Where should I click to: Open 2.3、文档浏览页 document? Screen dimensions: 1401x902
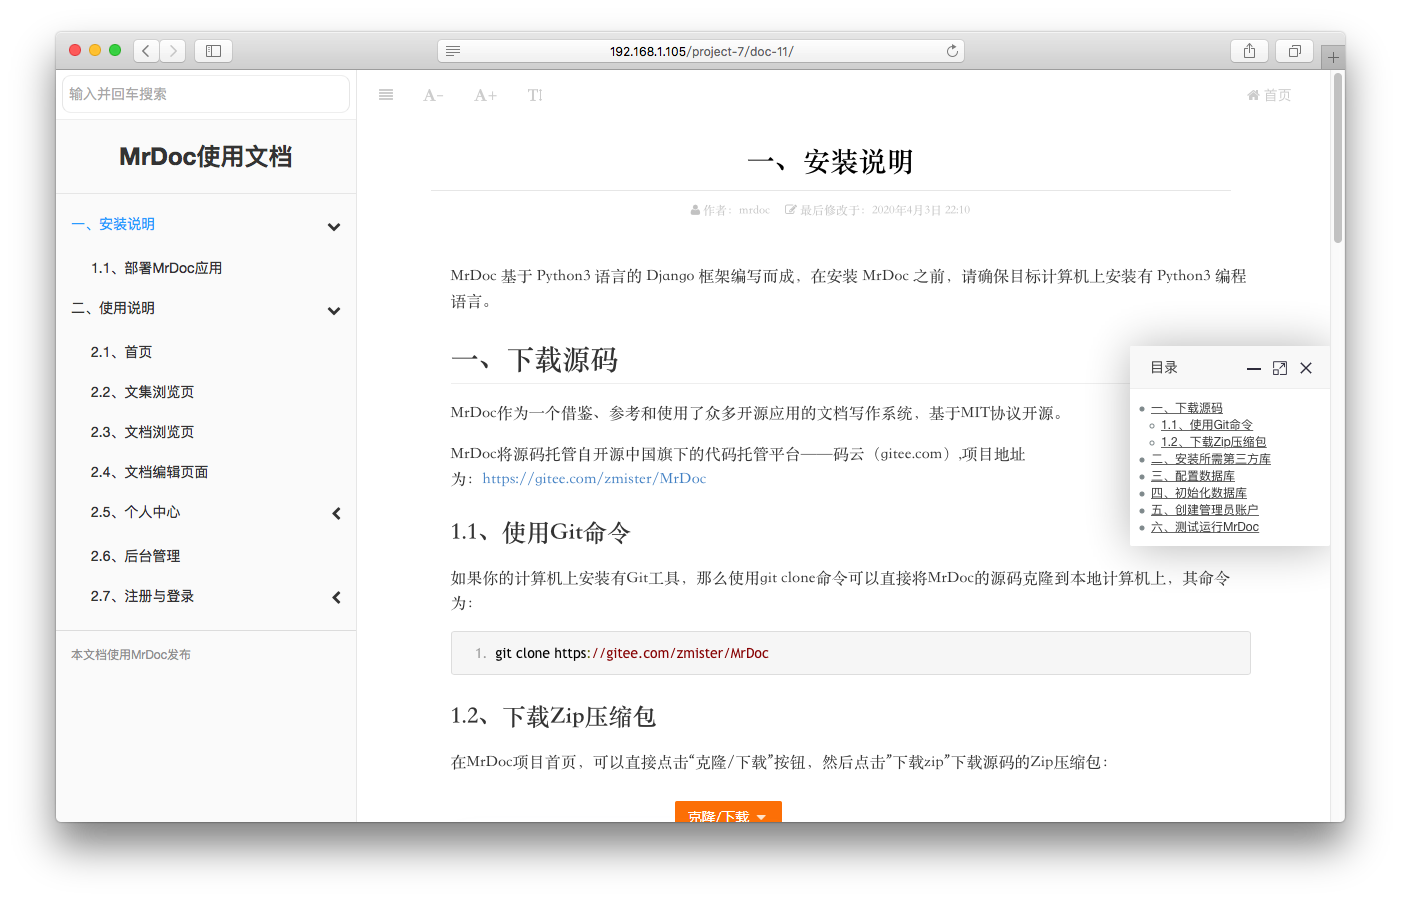click(x=142, y=432)
